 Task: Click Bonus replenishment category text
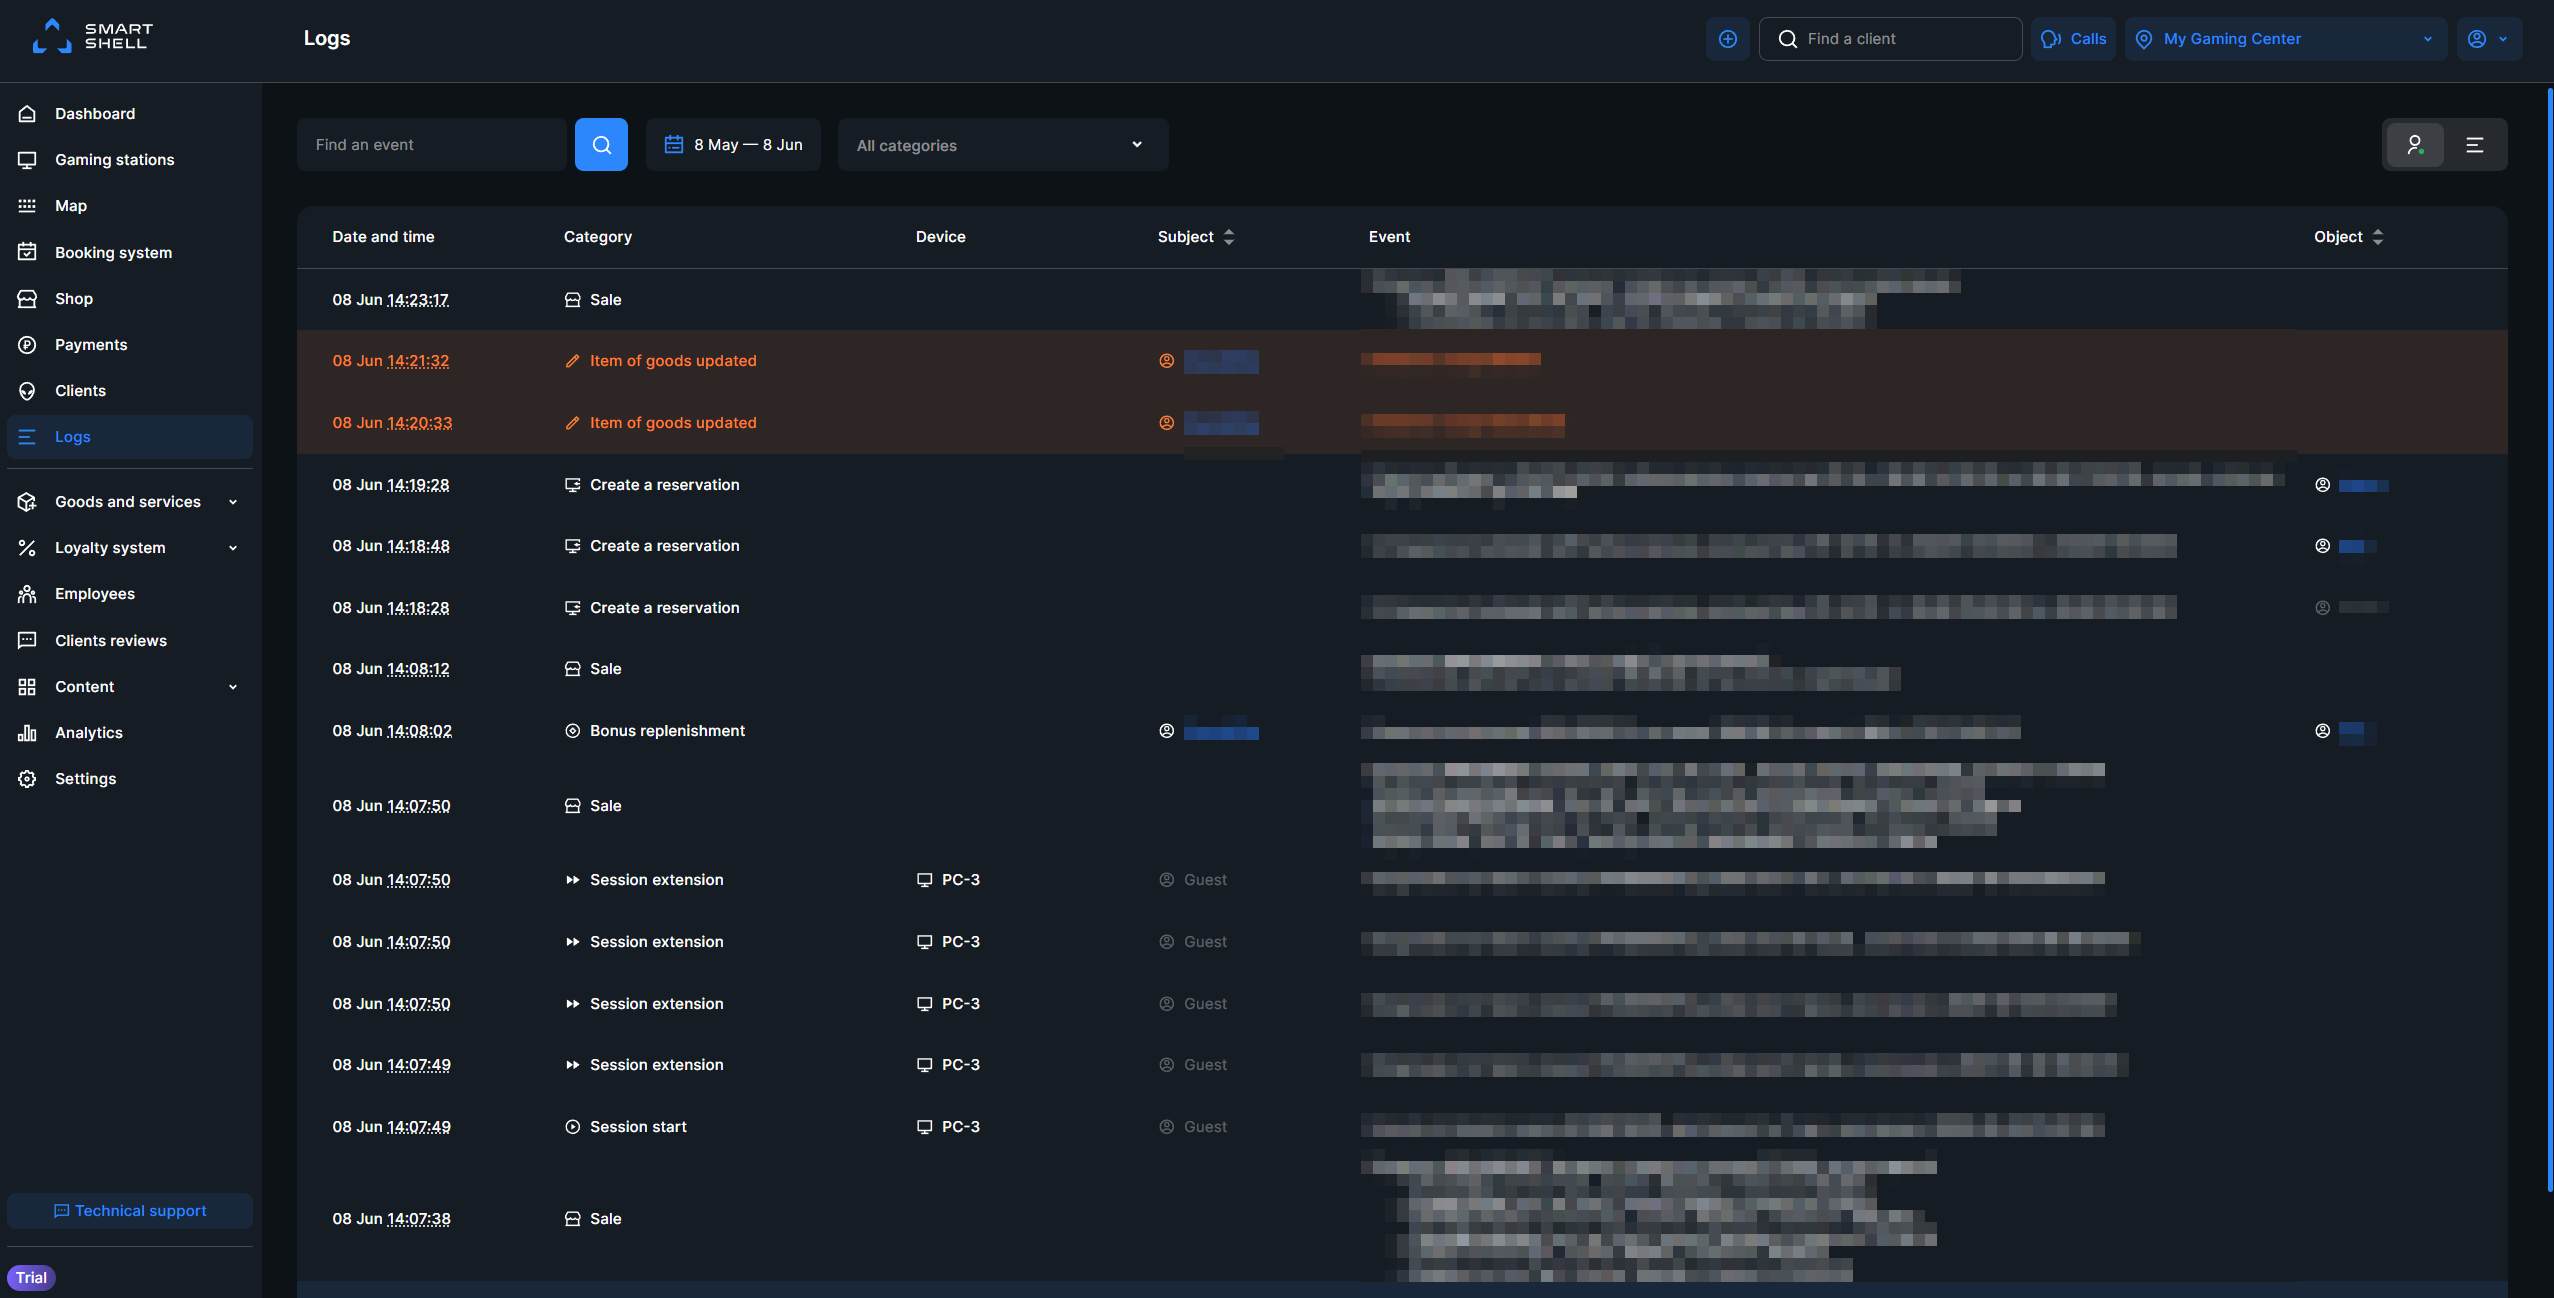pos(667,731)
